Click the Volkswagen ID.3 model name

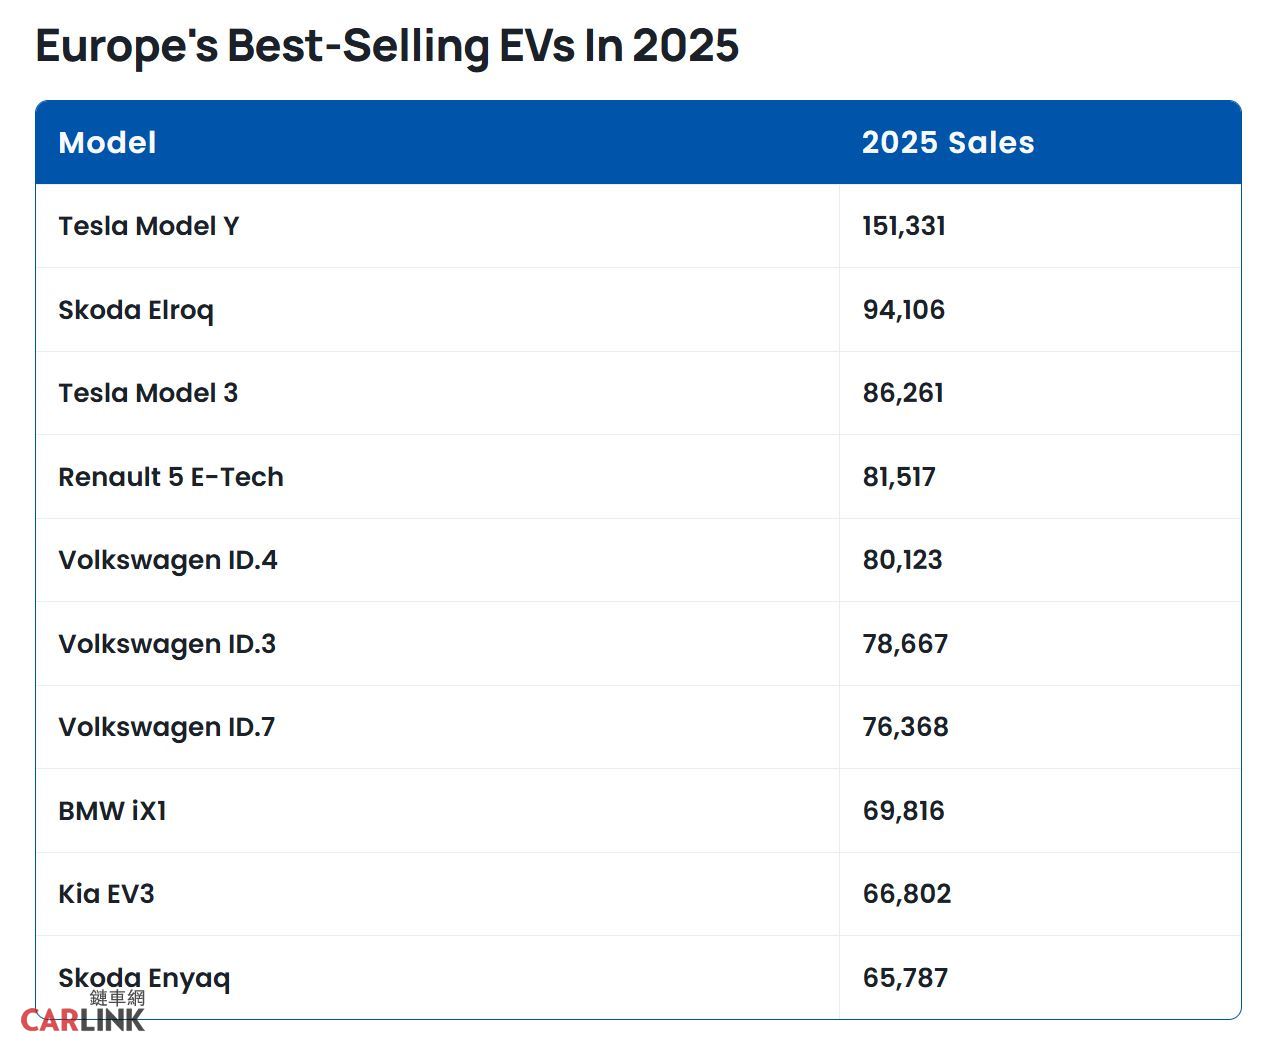coord(167,644)
